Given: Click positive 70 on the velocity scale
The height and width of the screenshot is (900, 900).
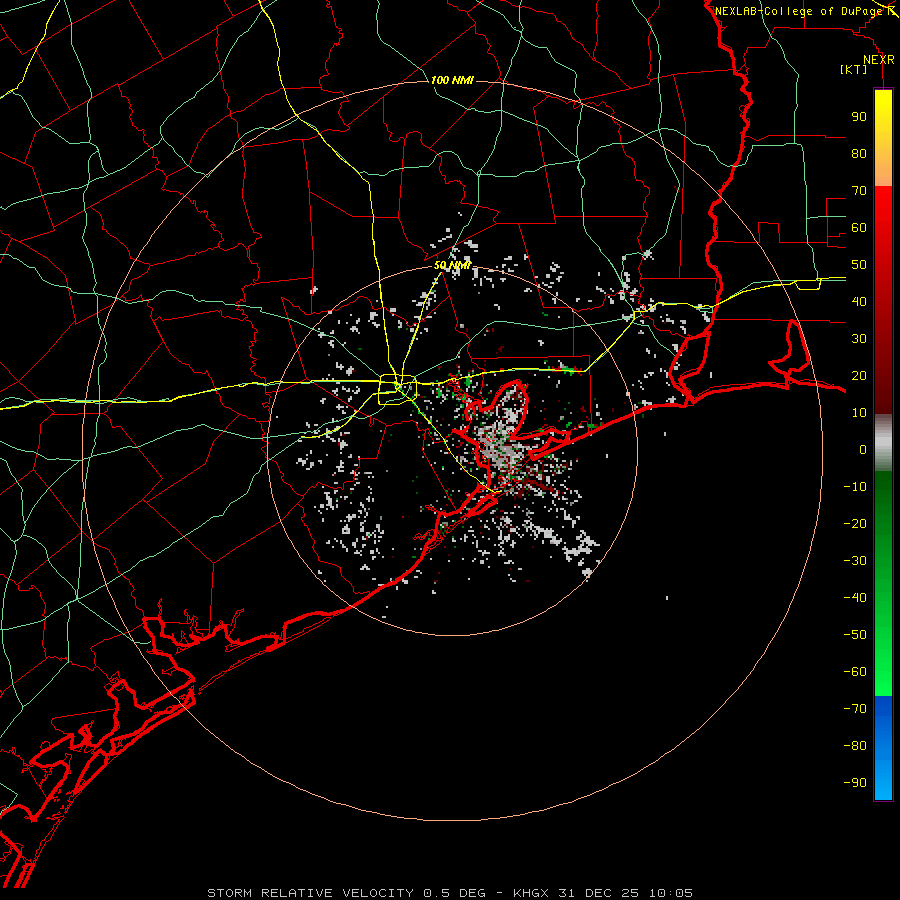Looking at the screenshot, I should (x=859, y=191).
